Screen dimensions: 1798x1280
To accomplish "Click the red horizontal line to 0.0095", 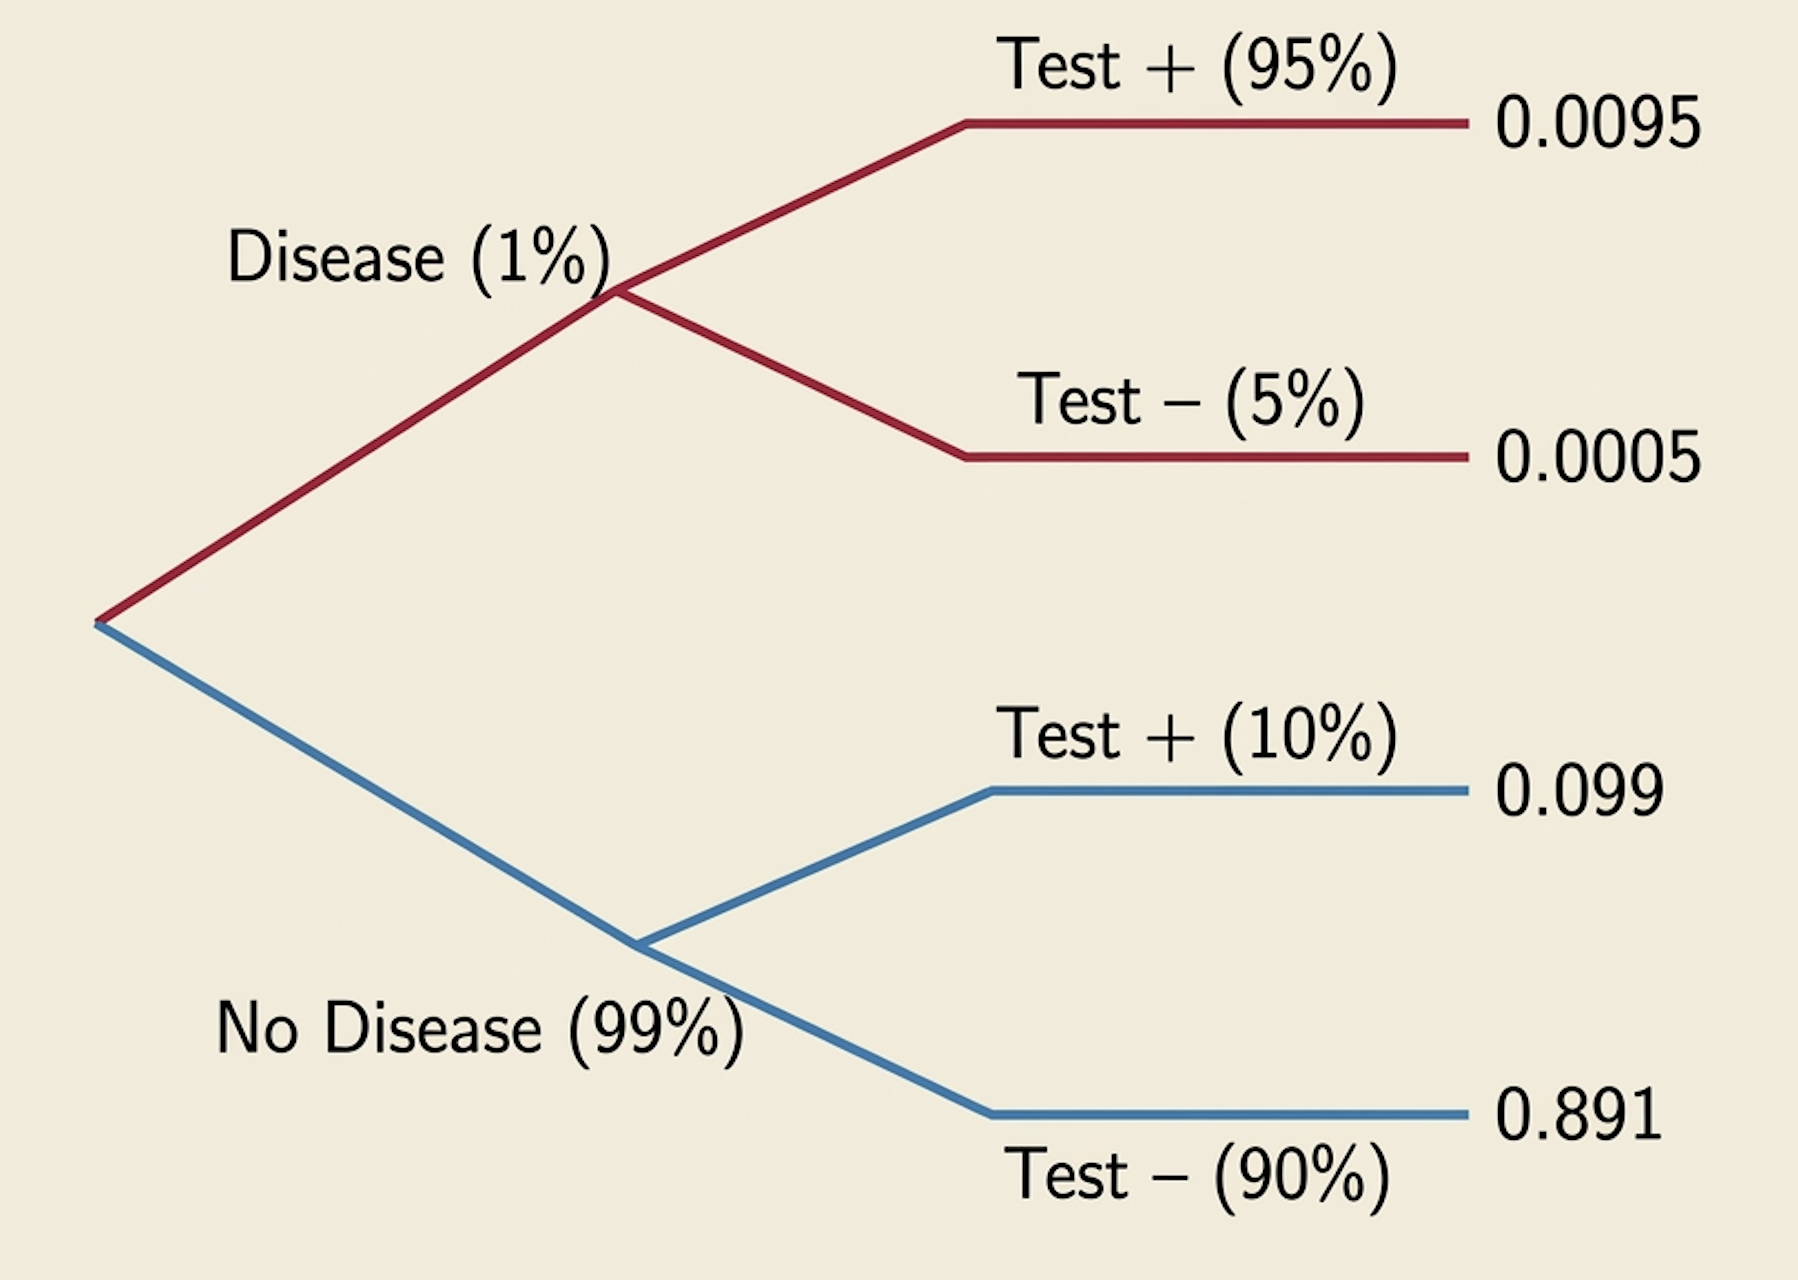I will point(1216,124).
